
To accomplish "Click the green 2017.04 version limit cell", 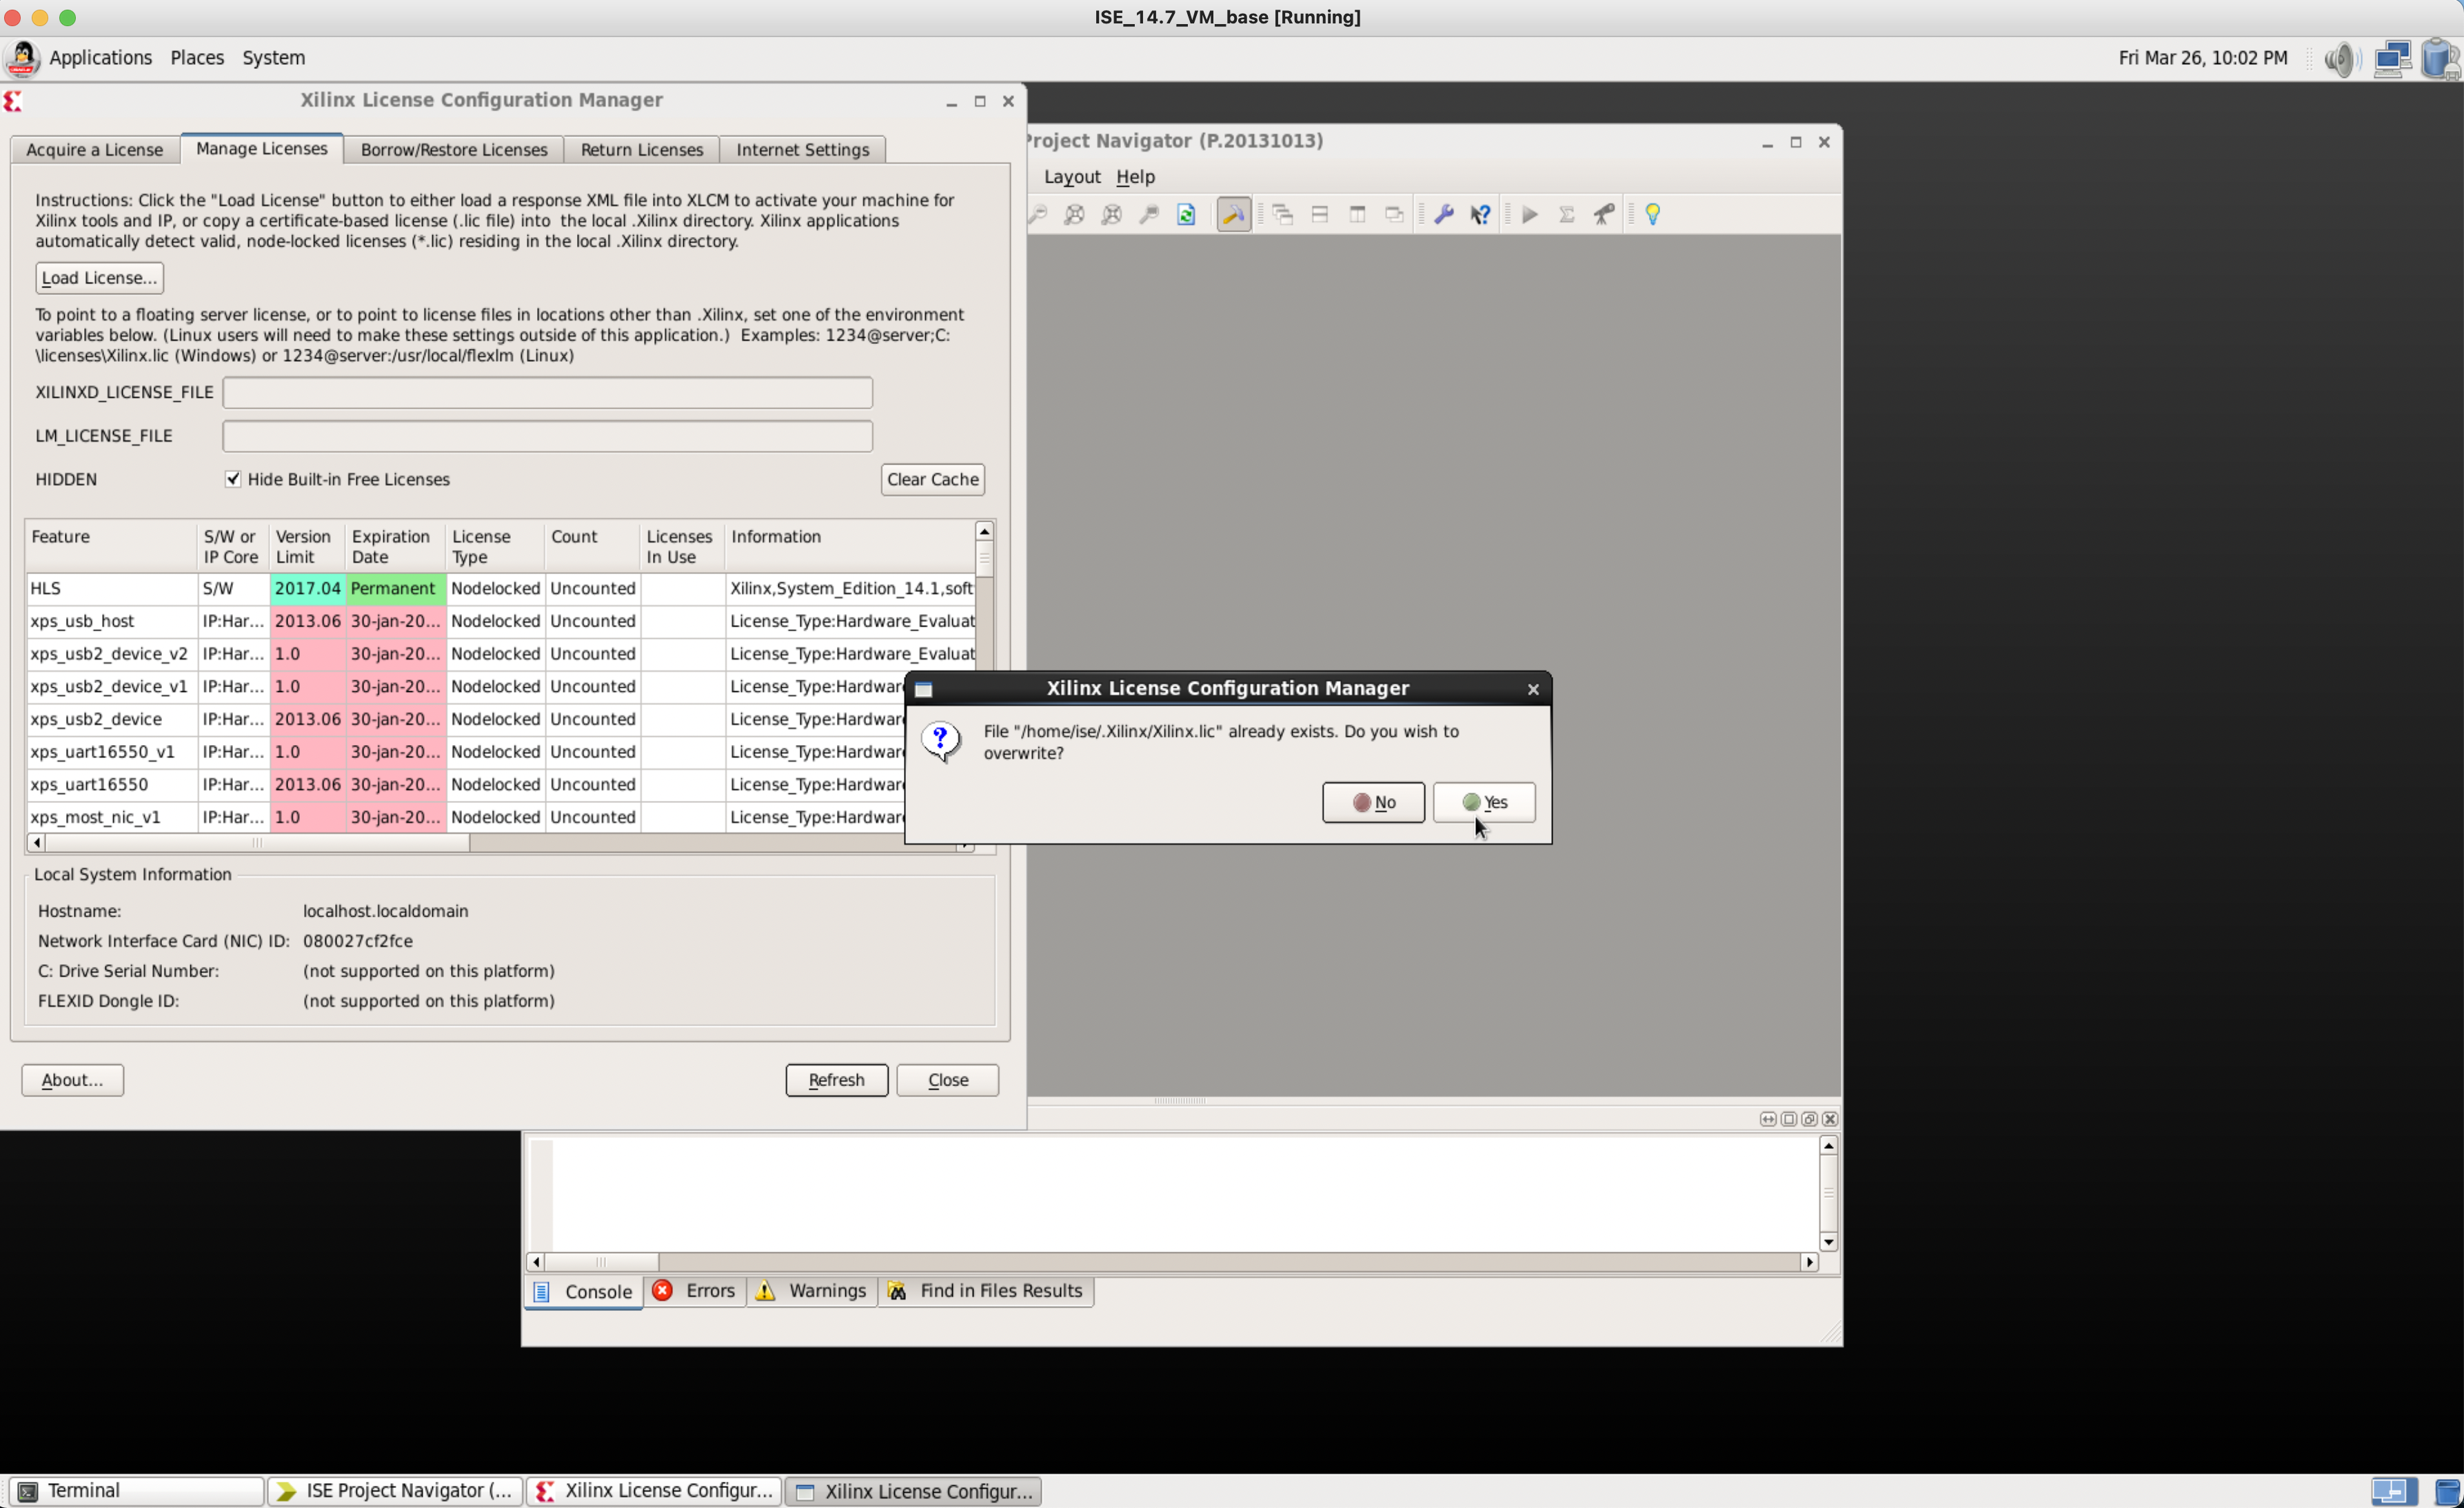I will [307, 588].
